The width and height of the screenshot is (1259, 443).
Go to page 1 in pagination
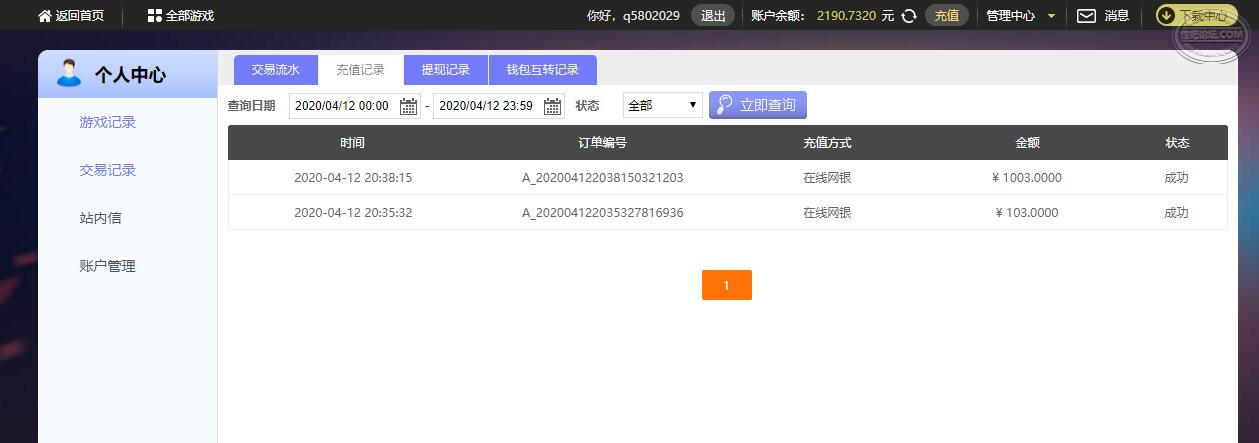pos(727,285)
